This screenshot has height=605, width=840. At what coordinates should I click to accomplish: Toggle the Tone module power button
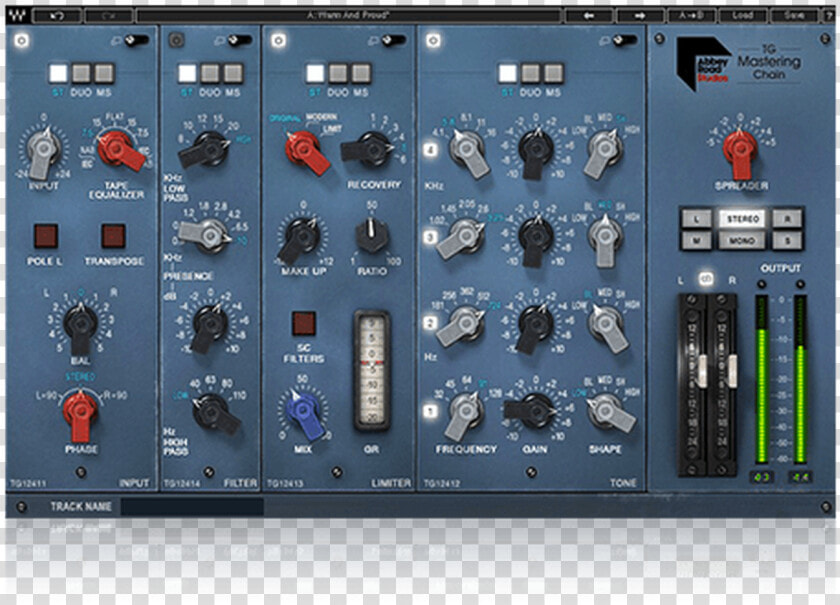pos(433,41)
